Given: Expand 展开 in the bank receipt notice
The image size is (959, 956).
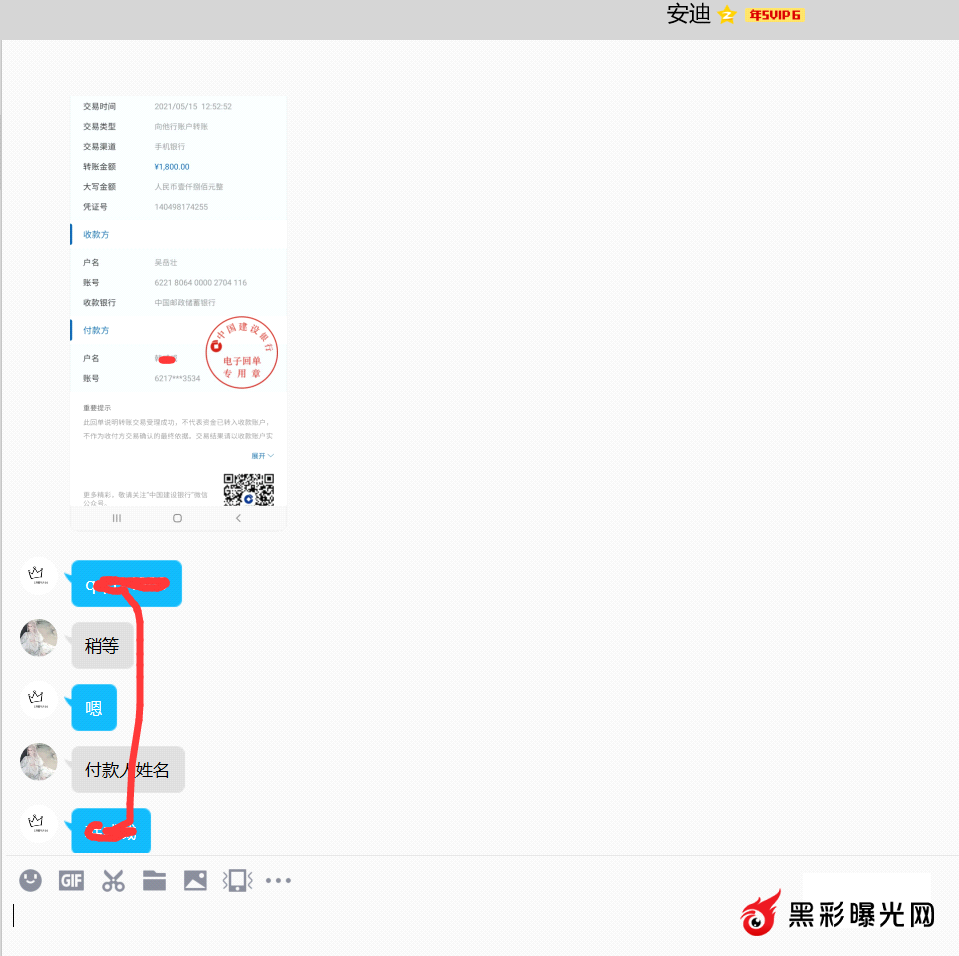Looking at the screenshot, I should click(262, 455).
